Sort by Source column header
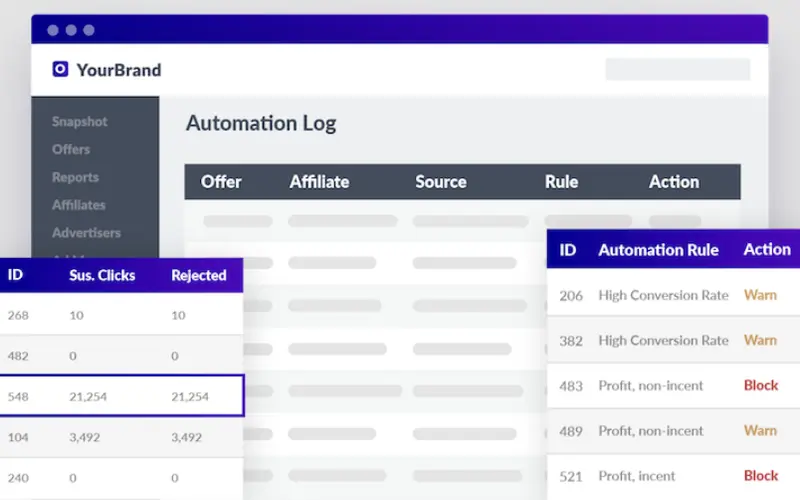The image size is (800, 500). (440, 182)
